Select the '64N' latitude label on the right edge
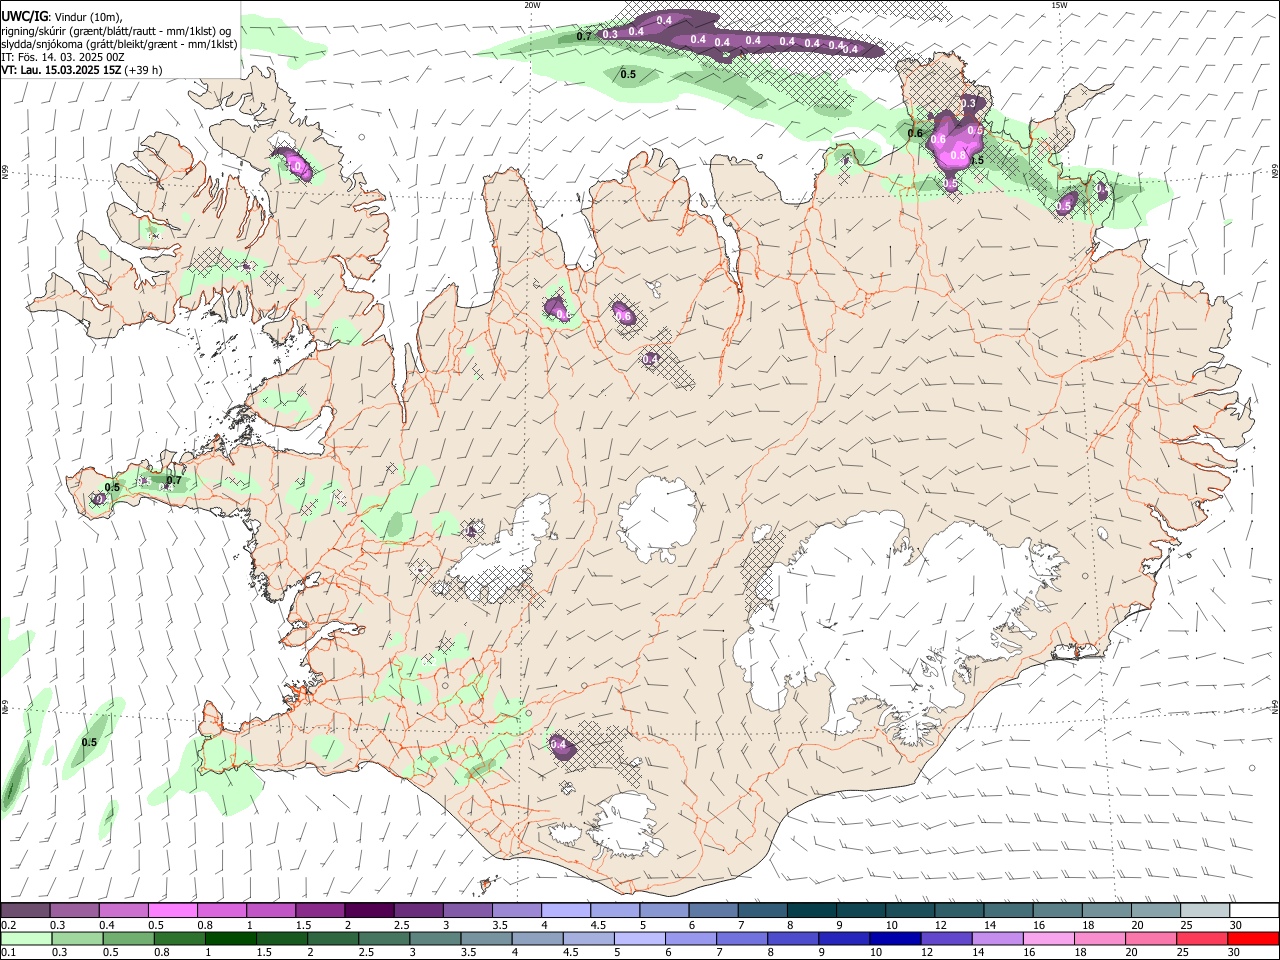 1275,706
